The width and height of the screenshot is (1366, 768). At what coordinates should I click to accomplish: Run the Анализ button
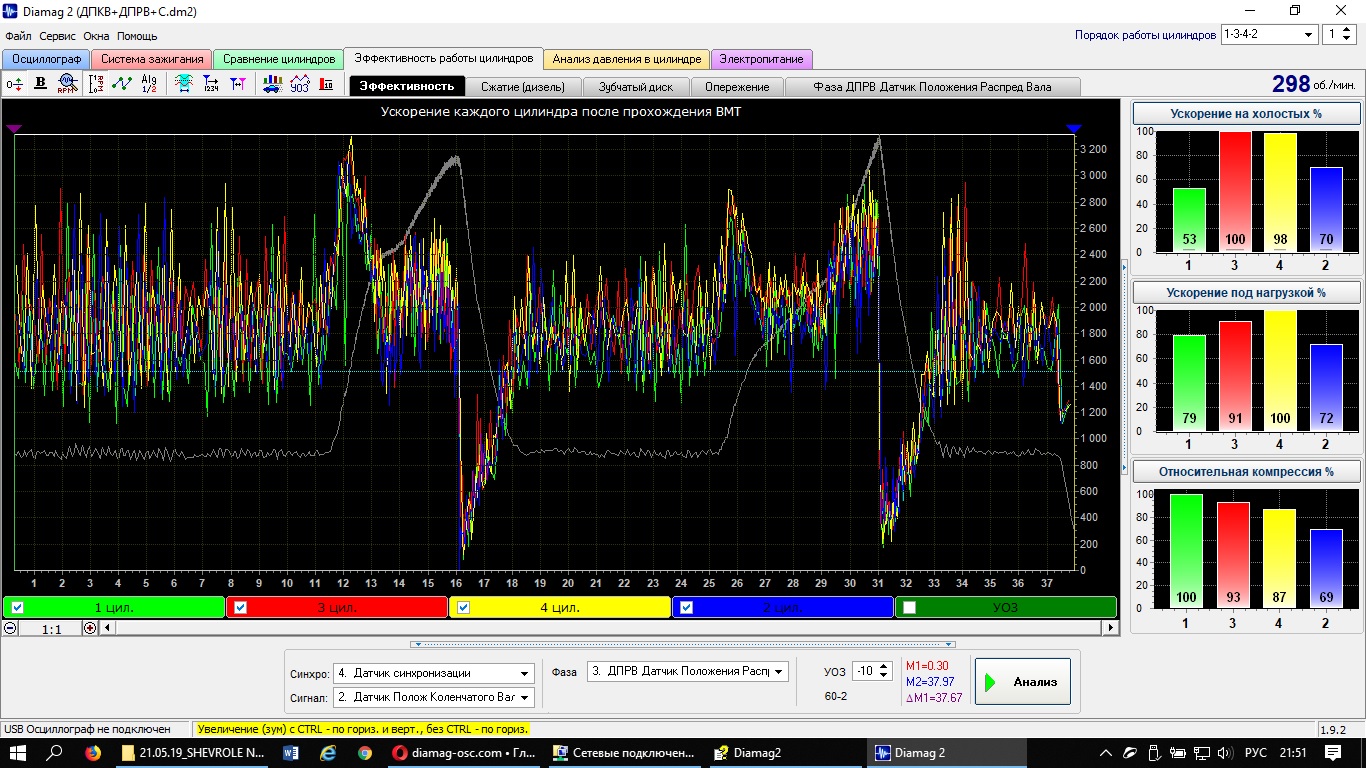tap(1022, 682)
